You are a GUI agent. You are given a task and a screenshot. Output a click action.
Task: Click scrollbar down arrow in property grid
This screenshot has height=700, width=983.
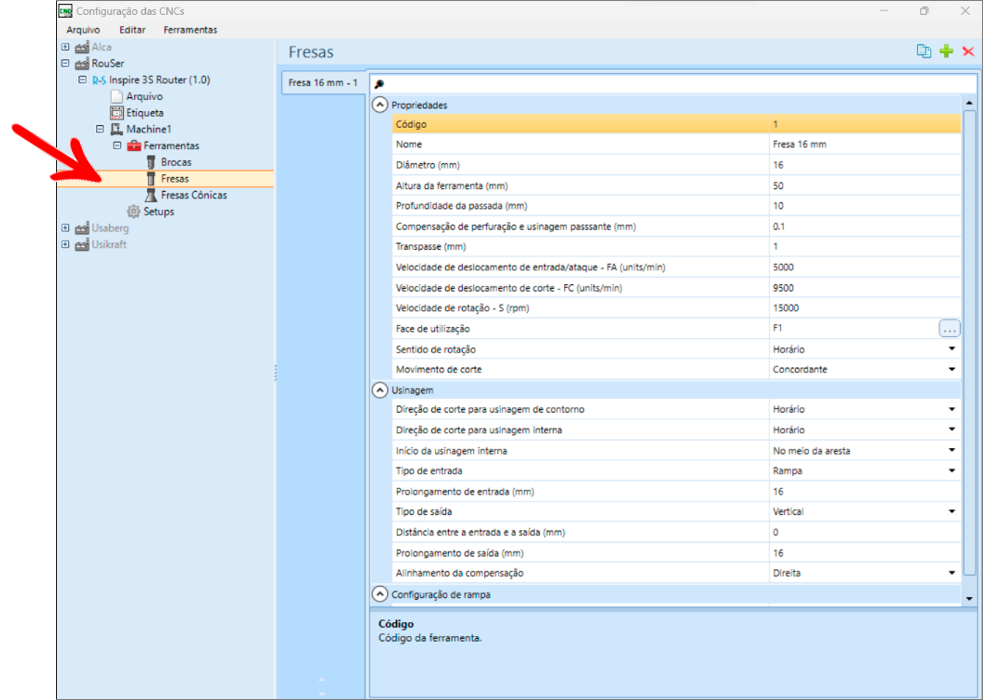click(968, 597)
